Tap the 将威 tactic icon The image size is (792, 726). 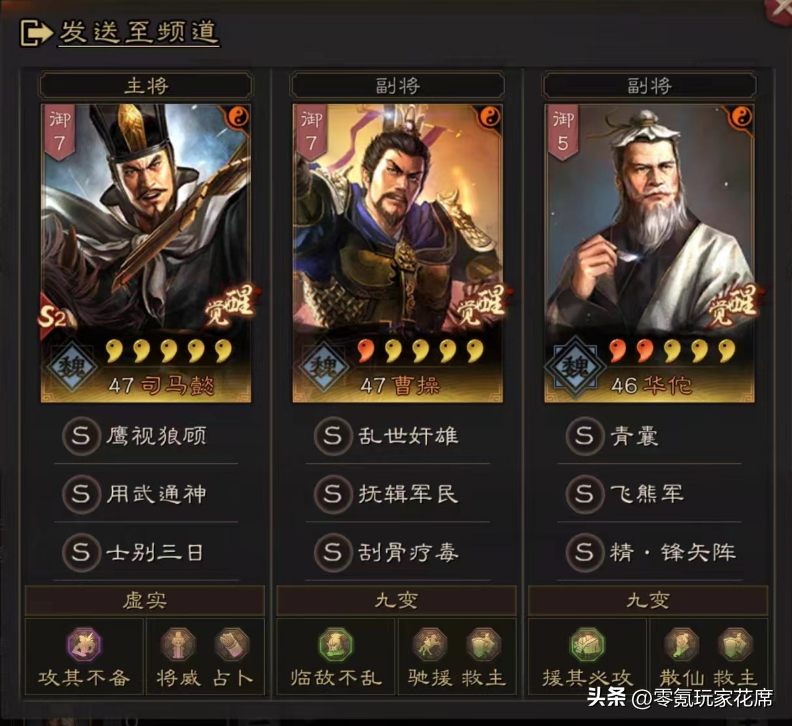(x=177, y=644)
